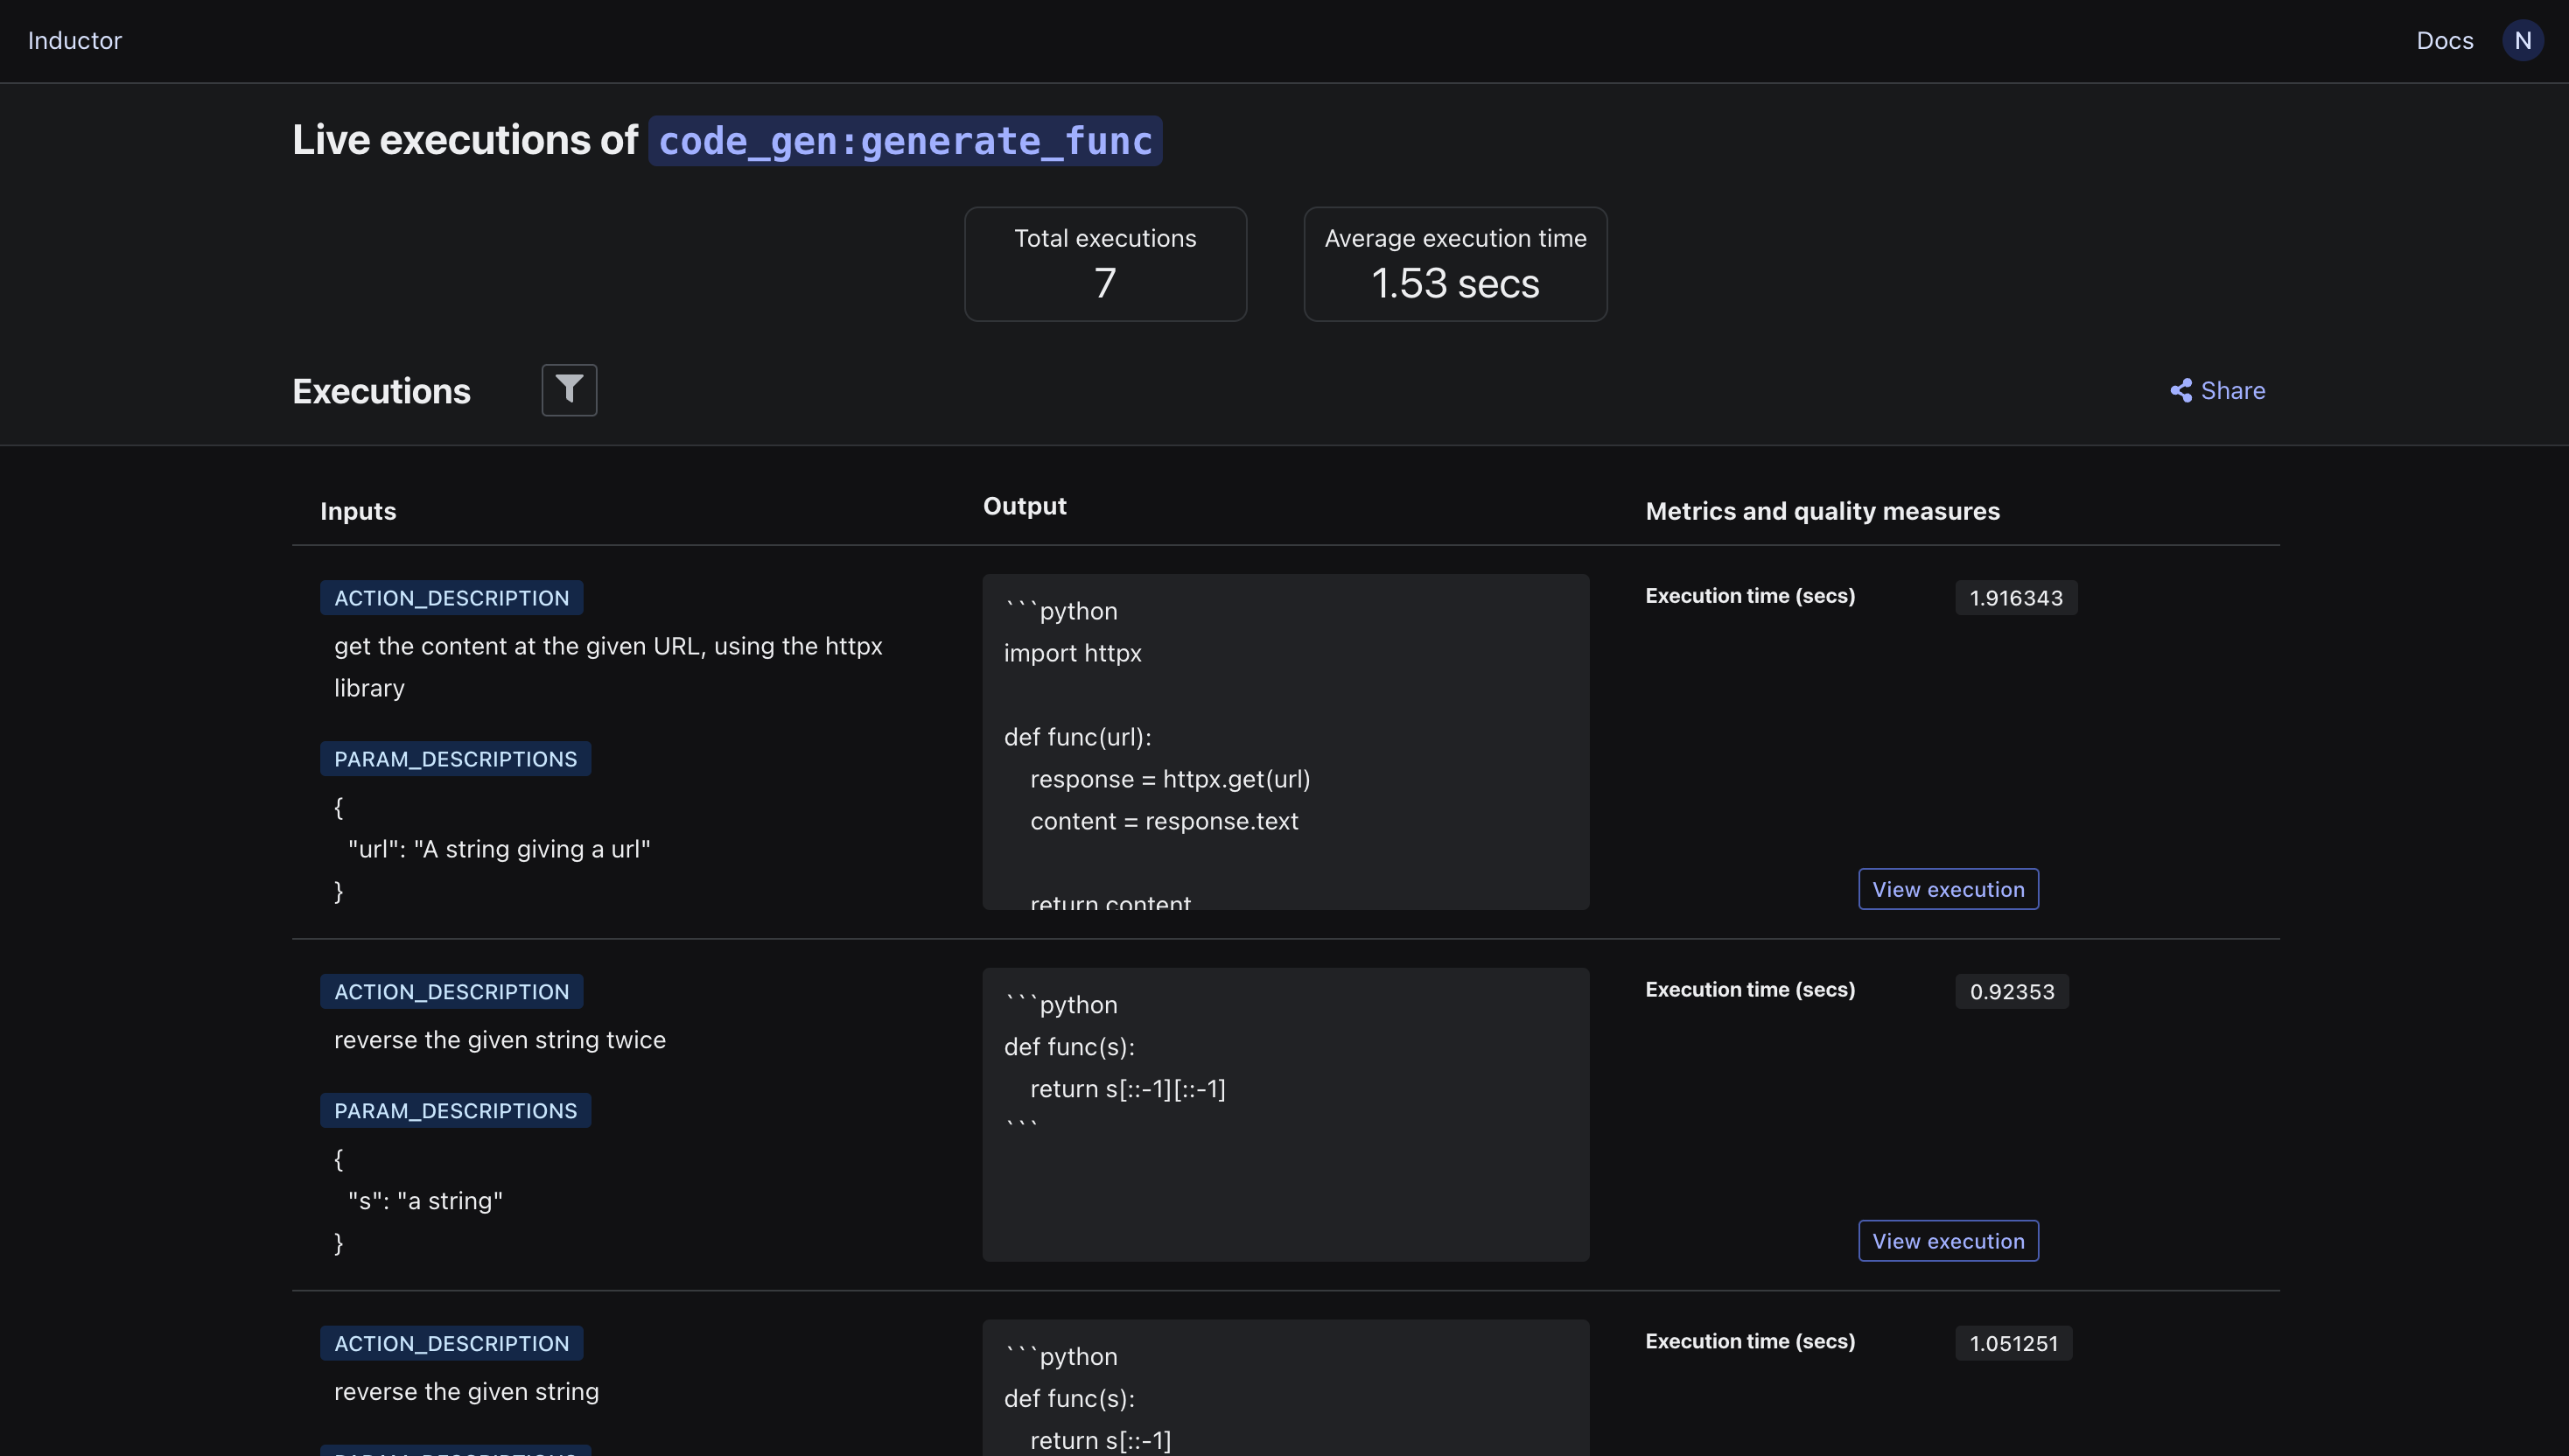Click the 1.051251 execution time value
Image resolution: width=2569 pixels, height=1456 pixels.
click(x=2013, y=1343)
